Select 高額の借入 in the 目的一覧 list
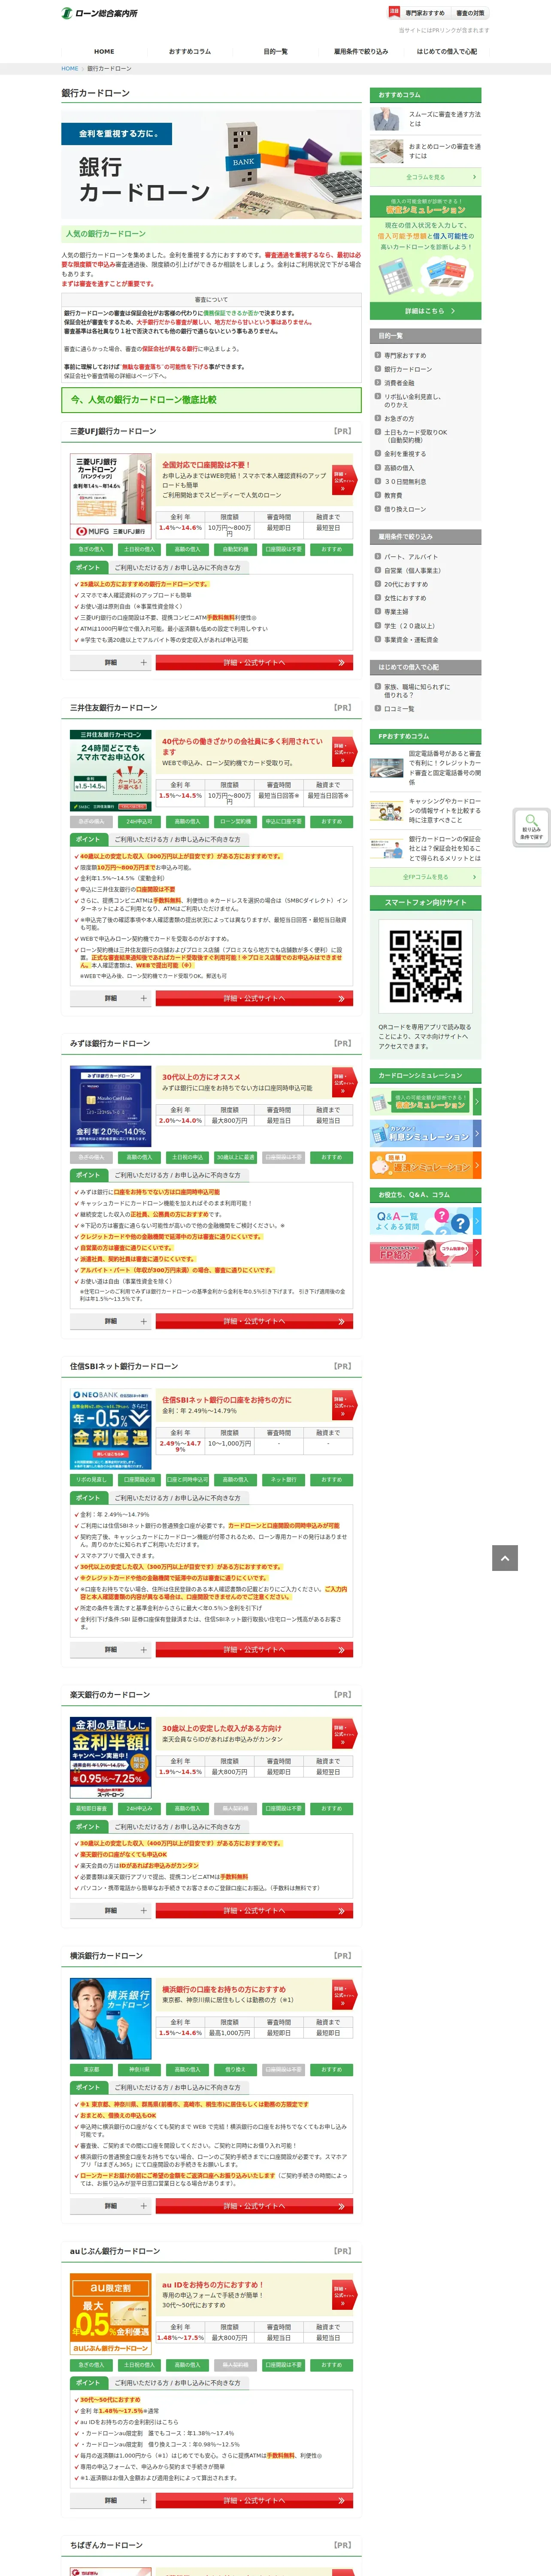Image resolution: width=551 pixels, height=2576 pixels. coord(399,468)
